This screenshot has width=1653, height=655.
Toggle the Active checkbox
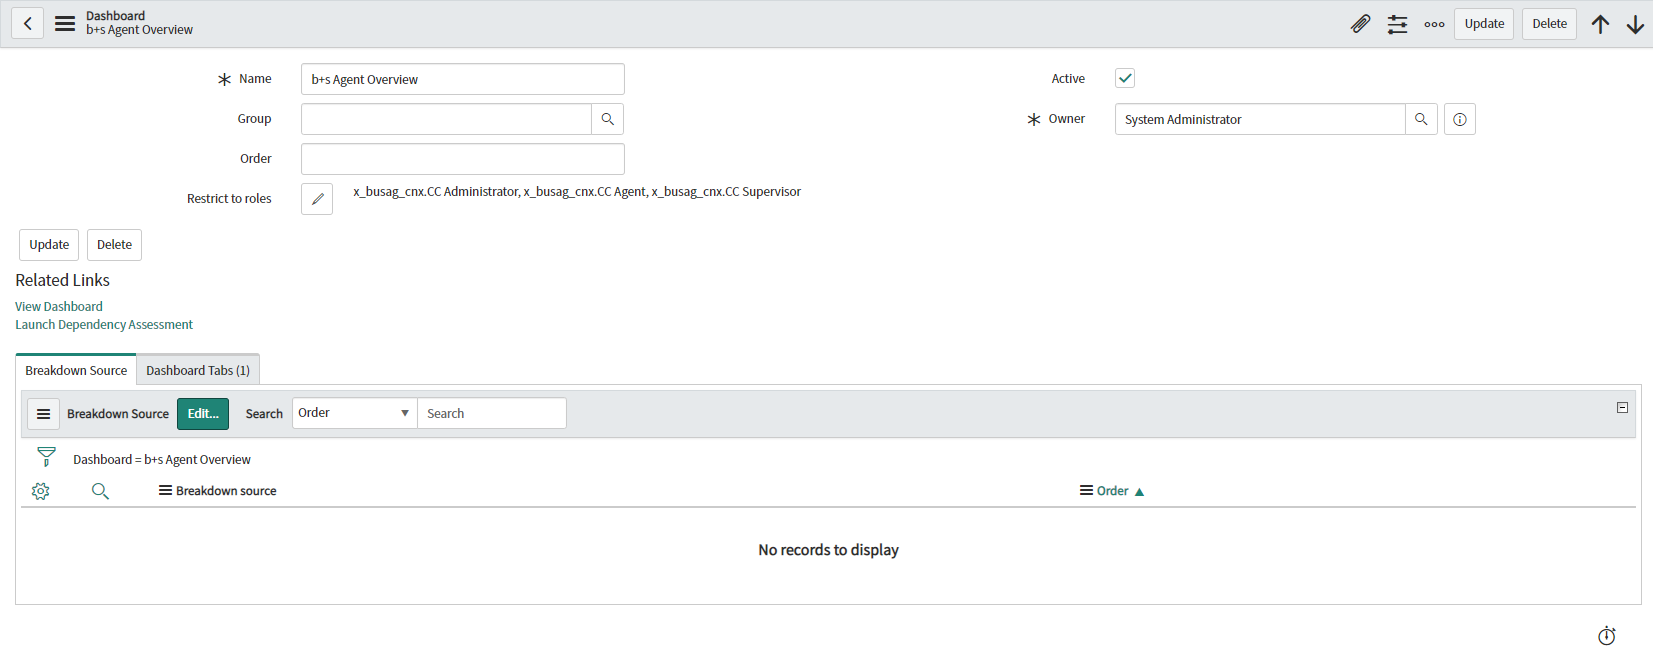[x=1125, y=78]
